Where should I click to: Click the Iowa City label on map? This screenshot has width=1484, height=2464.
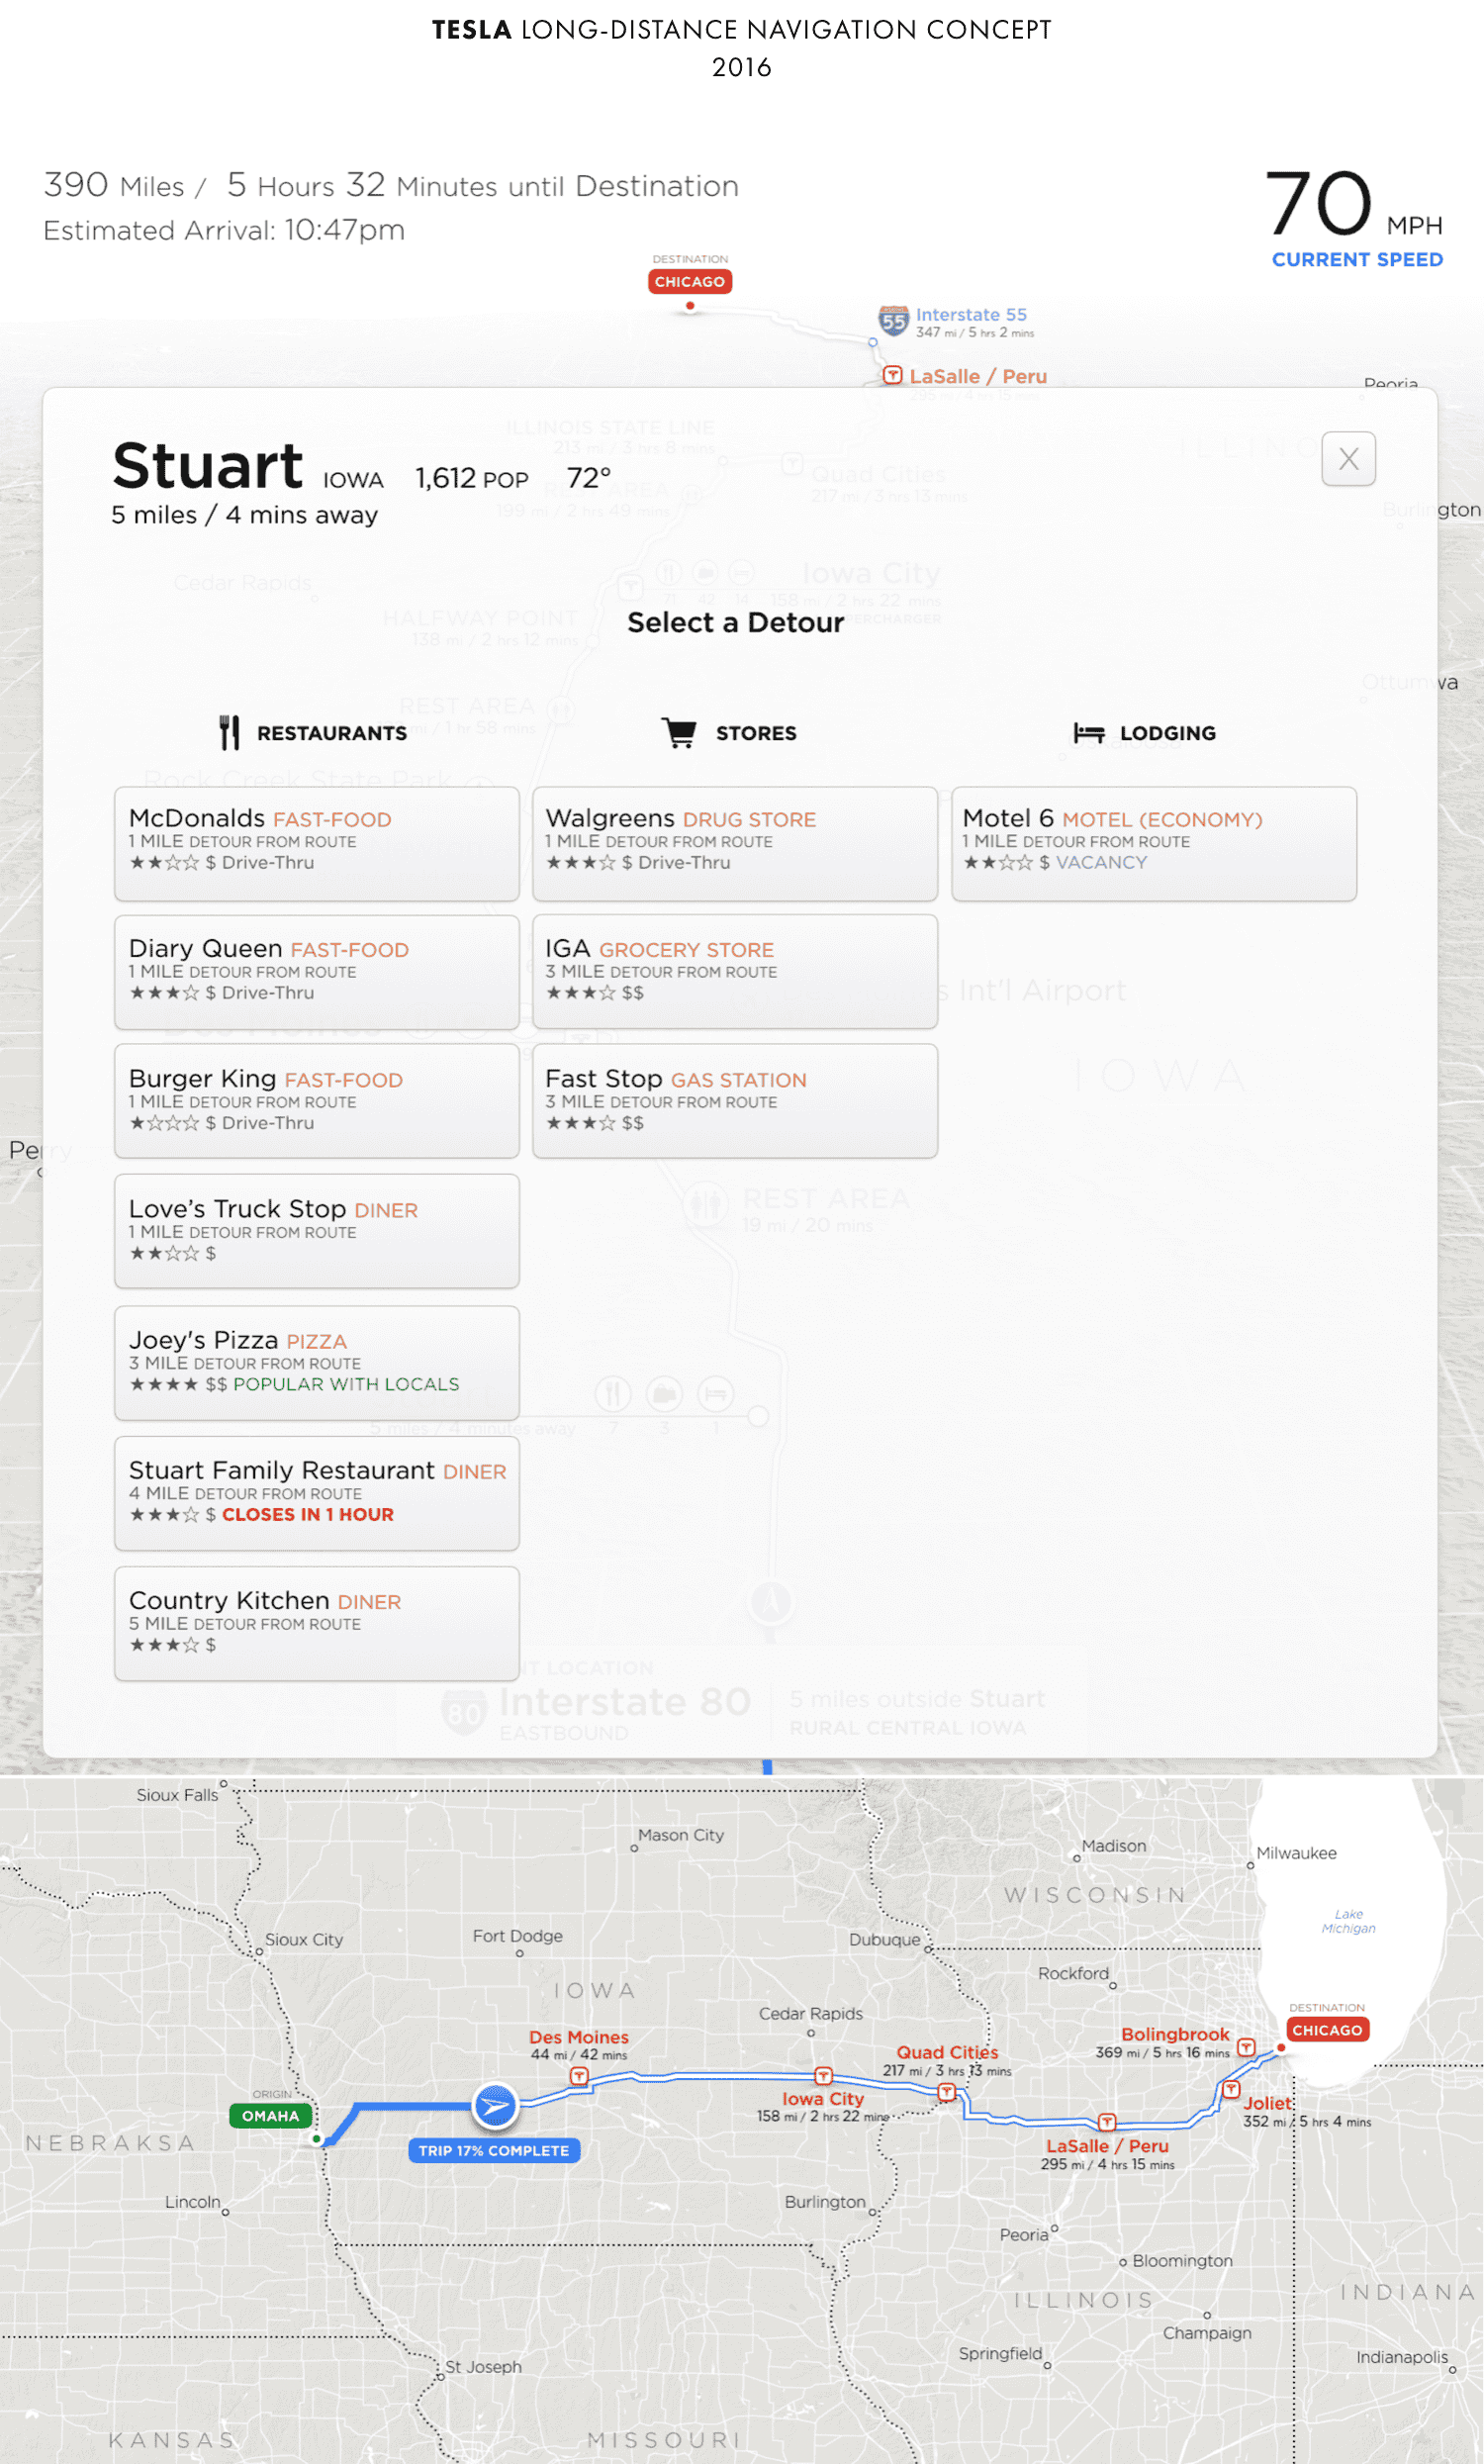[823, 2099]
